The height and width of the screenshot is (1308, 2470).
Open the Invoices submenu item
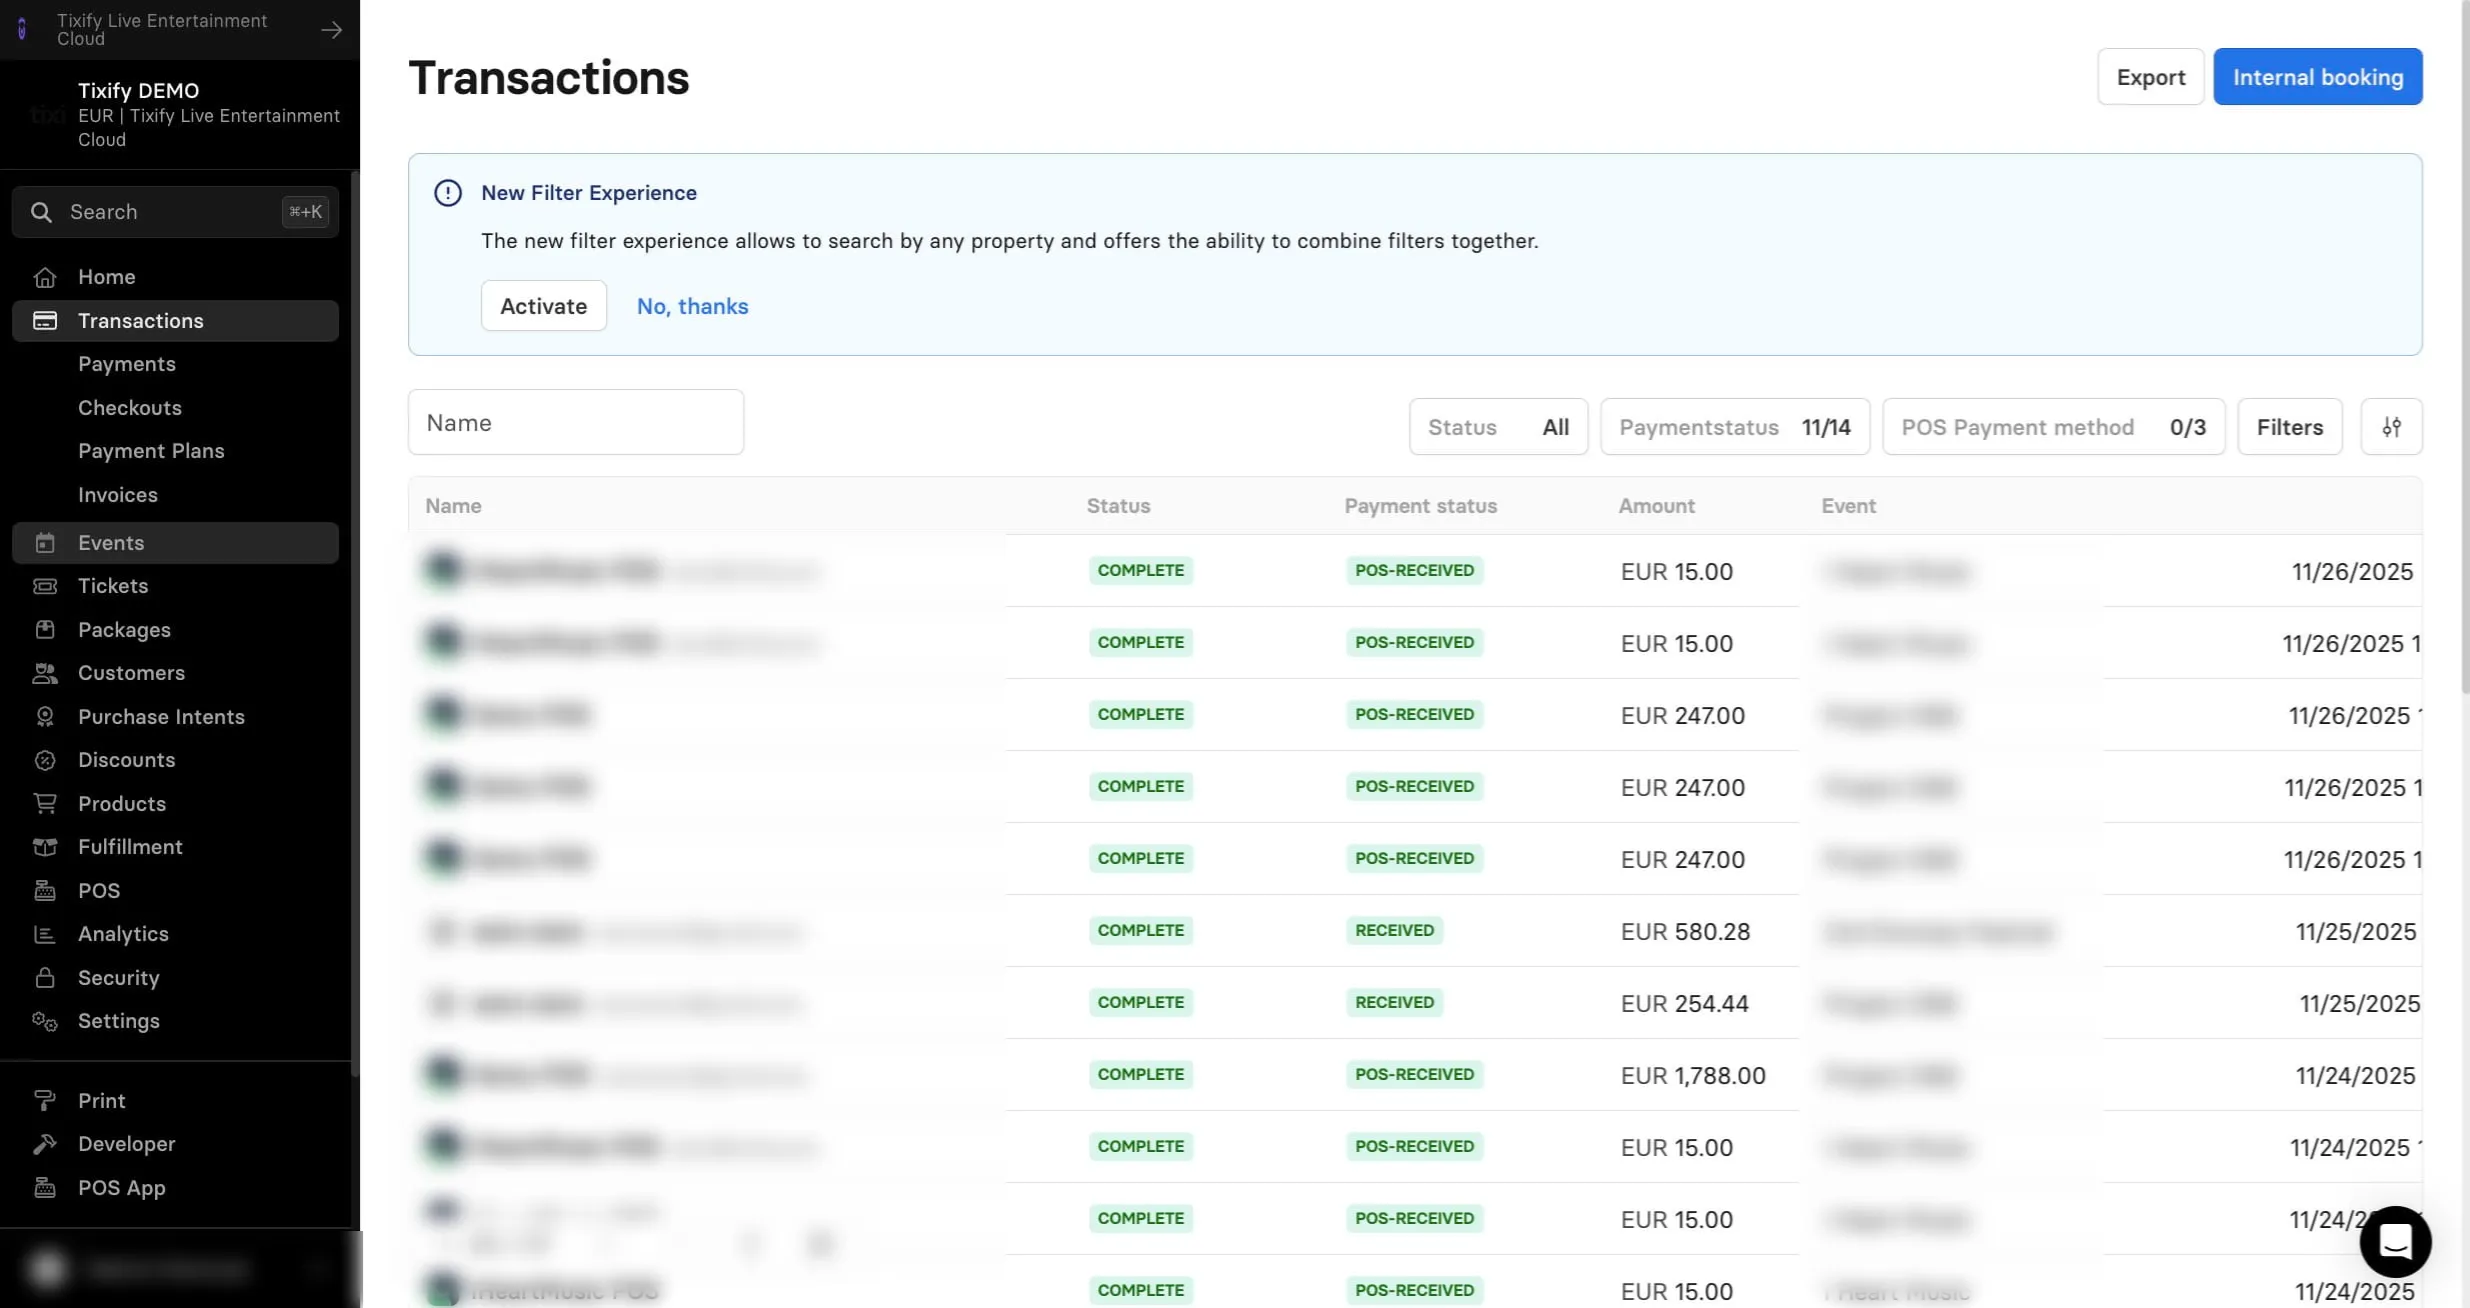118,495
